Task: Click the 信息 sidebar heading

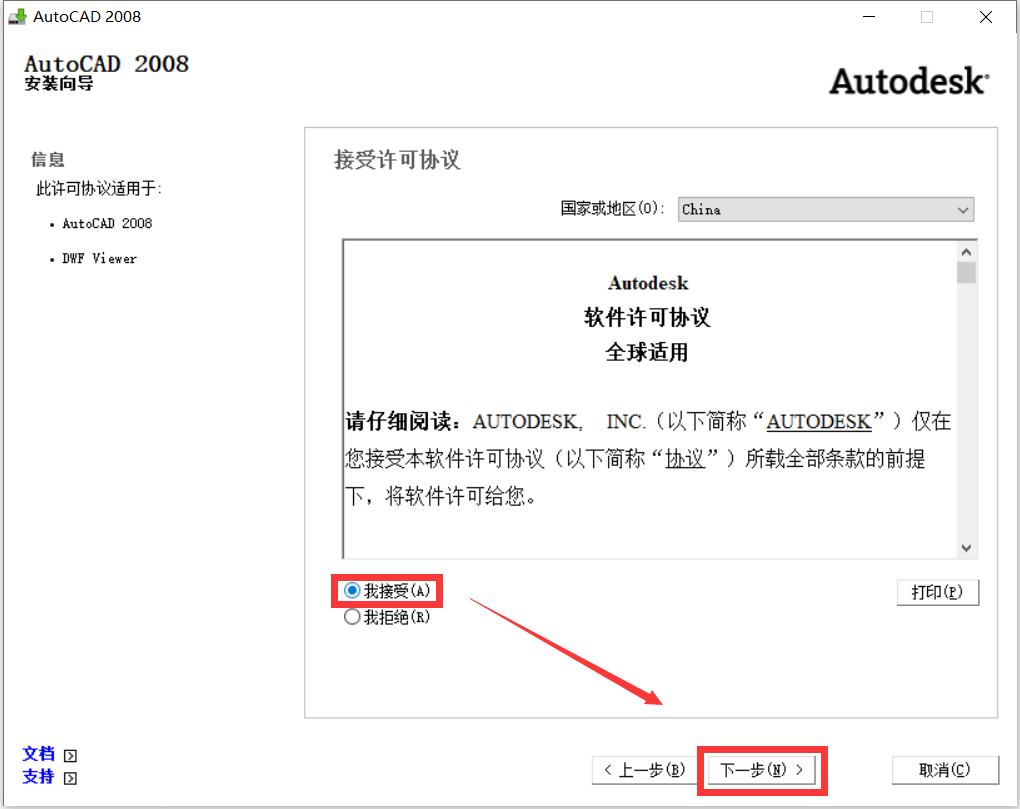Action: (47, 159)
